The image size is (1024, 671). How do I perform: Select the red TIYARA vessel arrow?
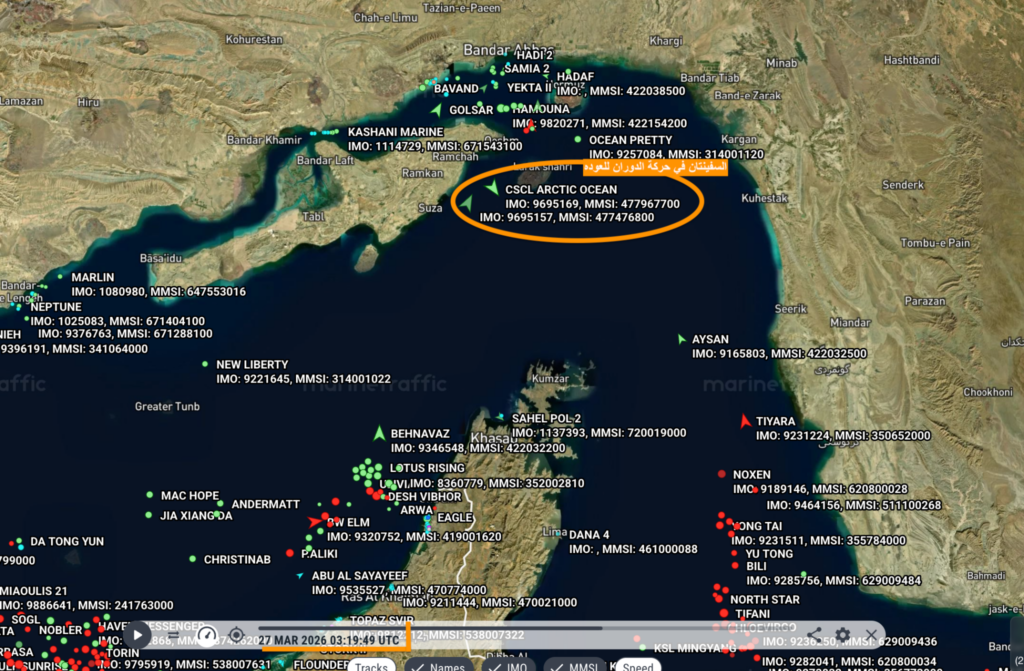coord(745,421)
